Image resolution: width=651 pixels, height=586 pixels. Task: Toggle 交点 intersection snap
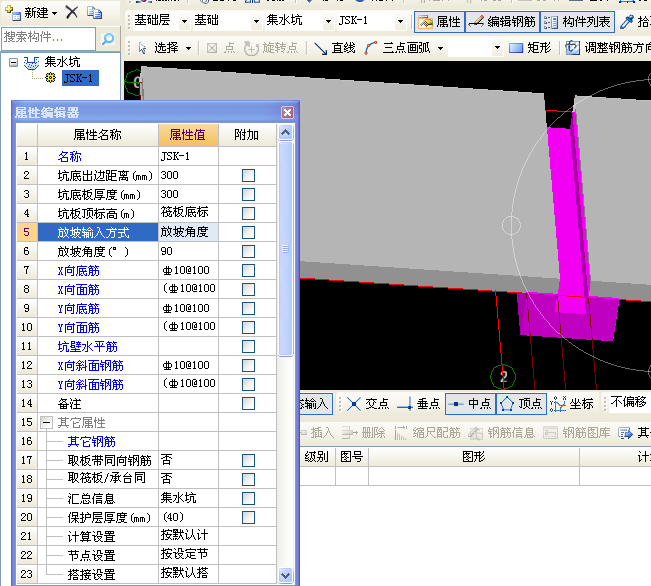(x=368, y=404)
